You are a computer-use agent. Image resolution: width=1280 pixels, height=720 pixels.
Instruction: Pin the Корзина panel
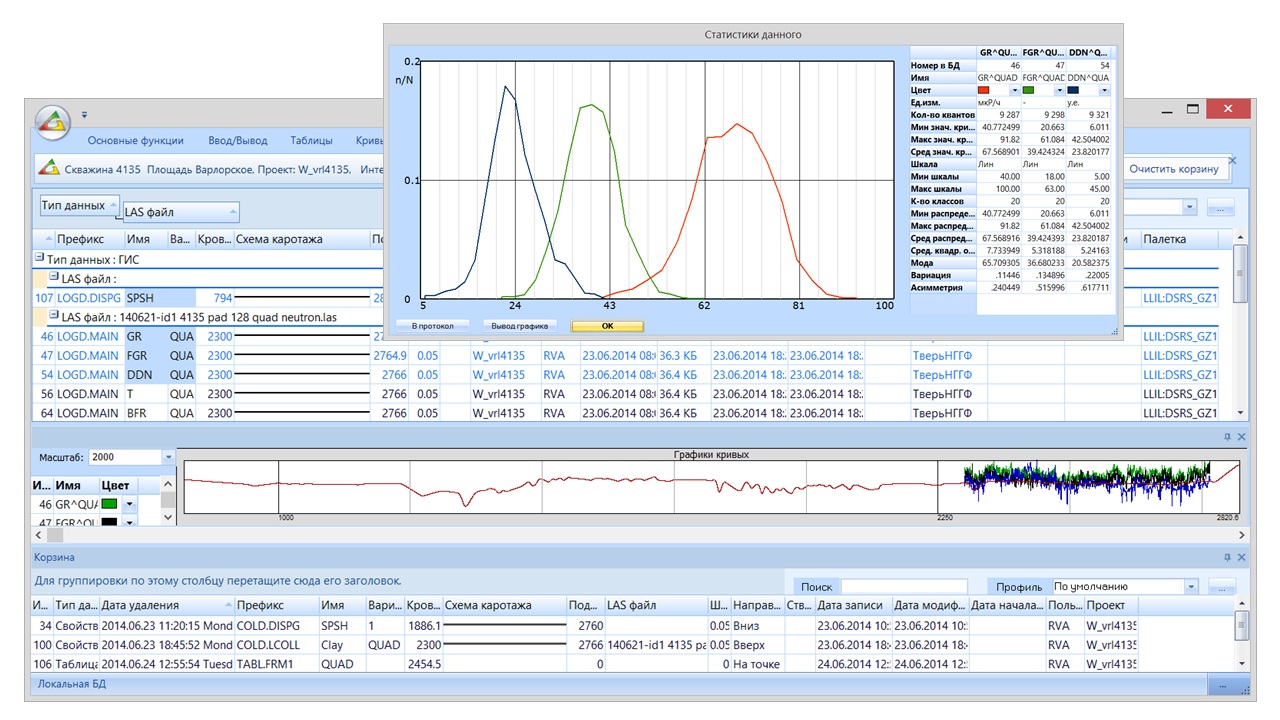[1228, 557]
